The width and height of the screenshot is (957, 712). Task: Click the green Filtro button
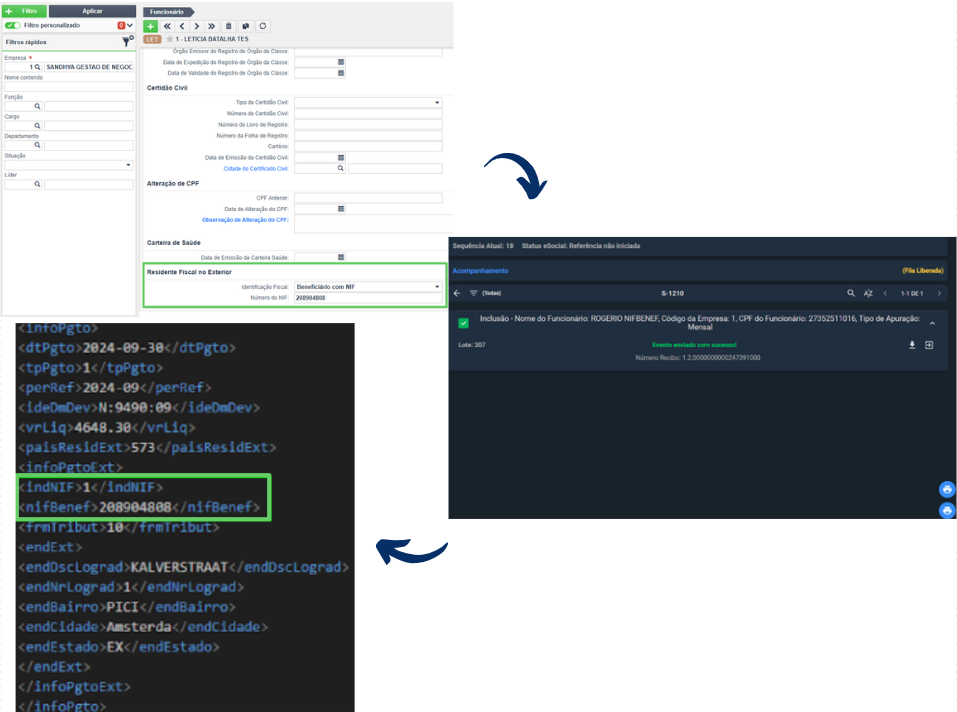click(24, 11)
